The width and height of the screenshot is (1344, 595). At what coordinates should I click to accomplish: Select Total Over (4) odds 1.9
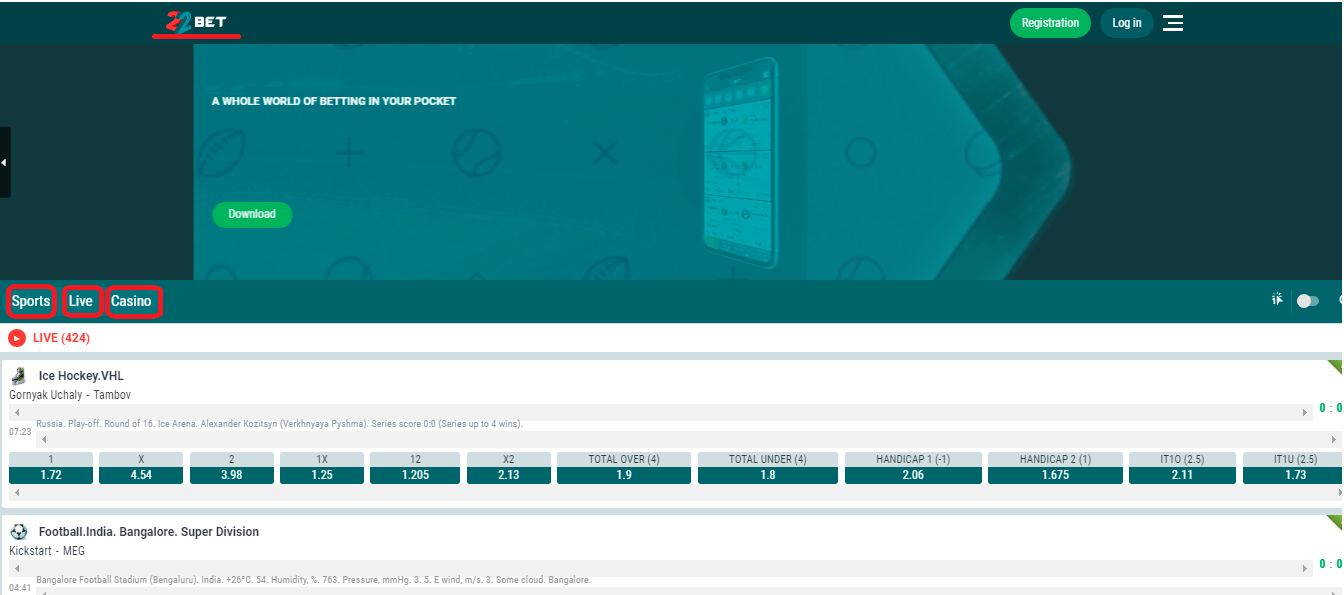coord(624,475)
